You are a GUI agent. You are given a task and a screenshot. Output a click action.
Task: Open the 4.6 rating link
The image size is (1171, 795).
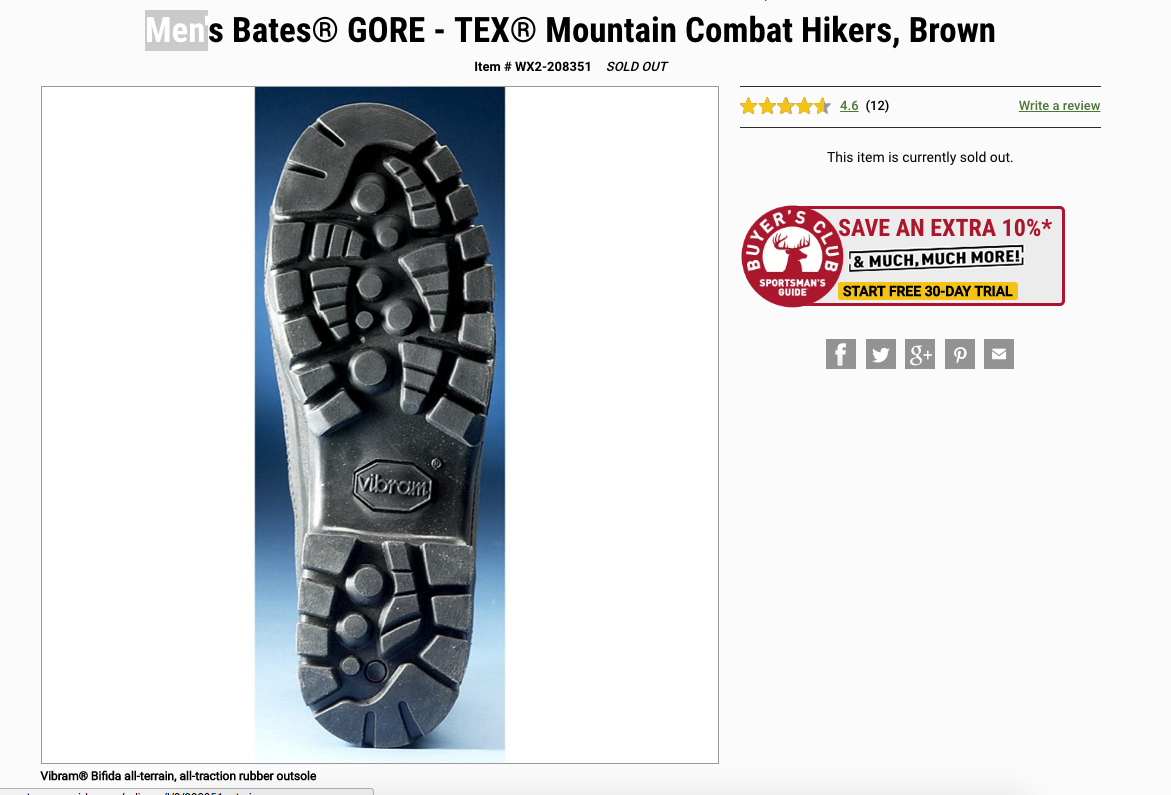849,106
